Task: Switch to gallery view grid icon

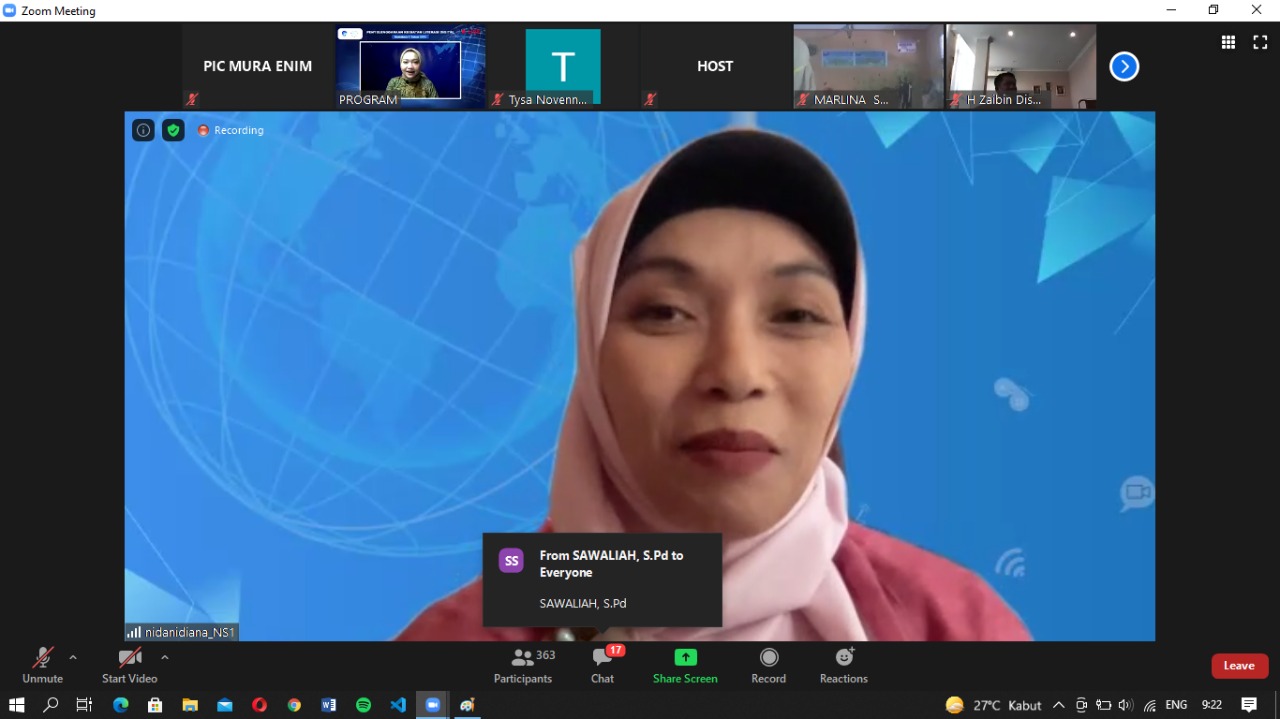Action: pos(1228,42)
